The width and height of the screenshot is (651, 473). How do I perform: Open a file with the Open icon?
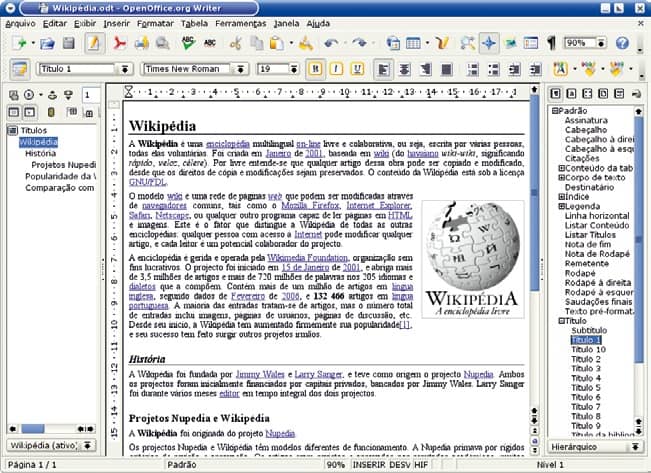[x=47, y=43]
